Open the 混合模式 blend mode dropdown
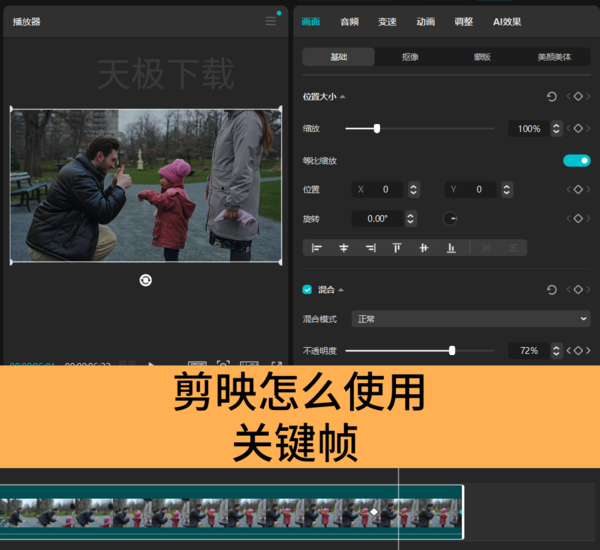 tap(471, 319)
